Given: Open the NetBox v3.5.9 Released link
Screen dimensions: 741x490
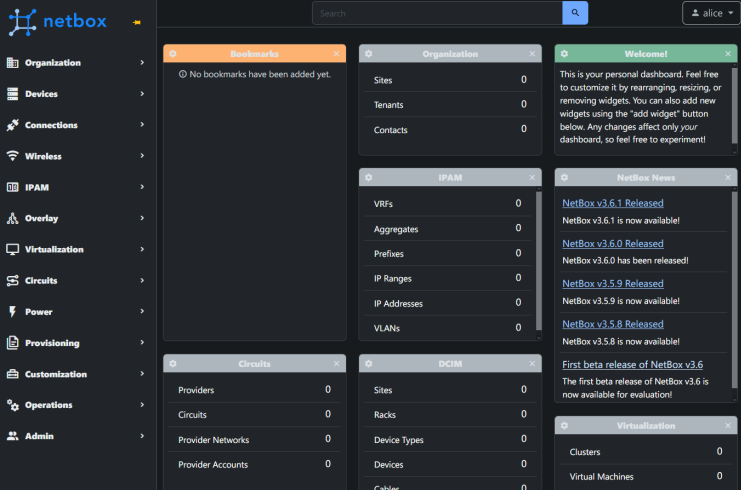Looking at the screenshot, I should click(x=612, y=284).
